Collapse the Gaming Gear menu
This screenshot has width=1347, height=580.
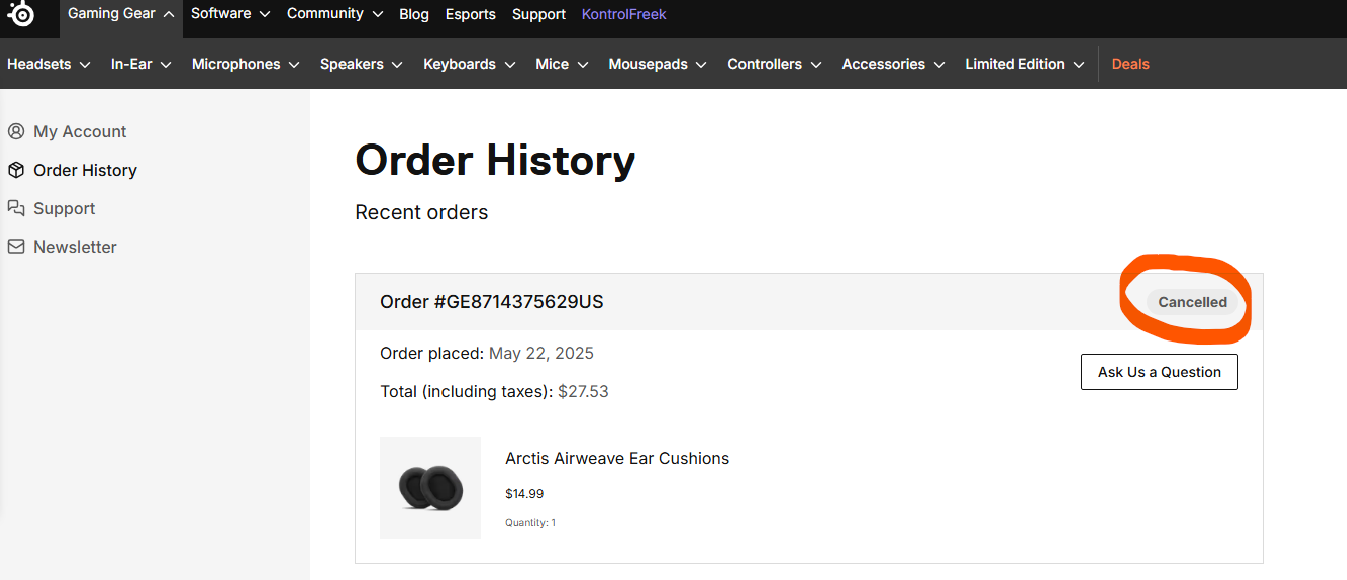coord(120,13)
